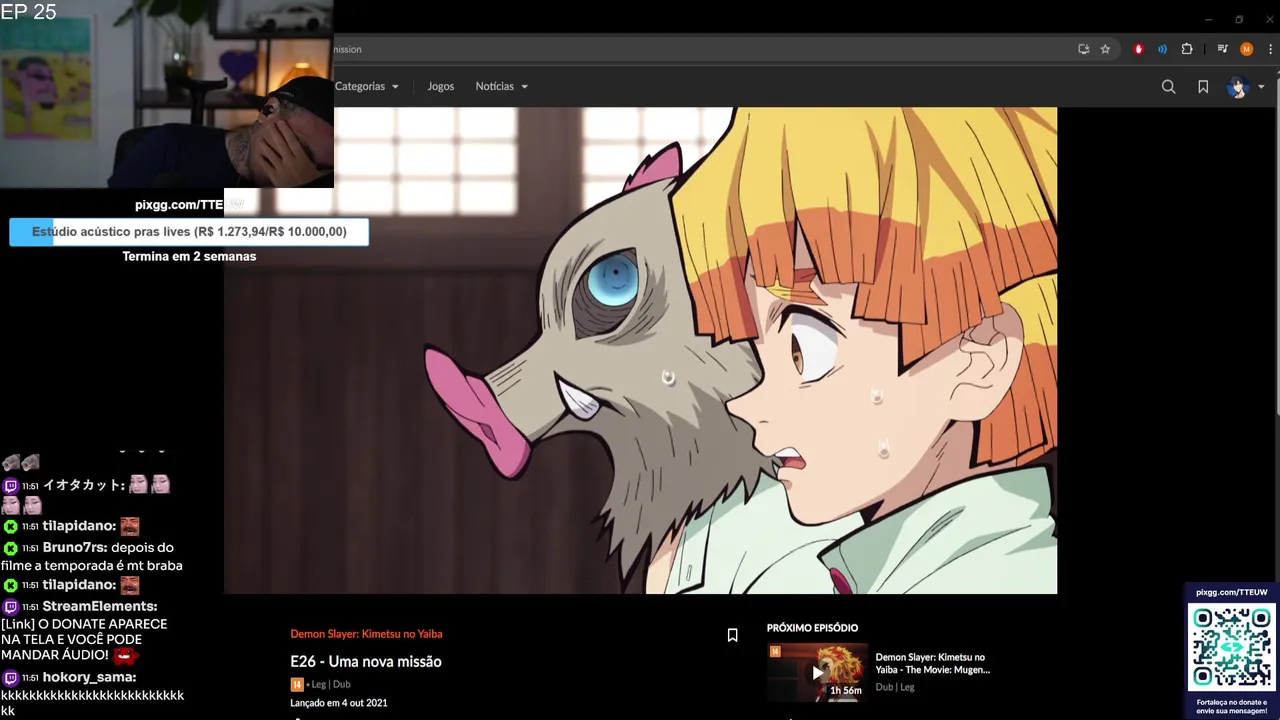Open the browser three-dot menu
This screenshot has width=1280, height=720.
coord(1270,49)
